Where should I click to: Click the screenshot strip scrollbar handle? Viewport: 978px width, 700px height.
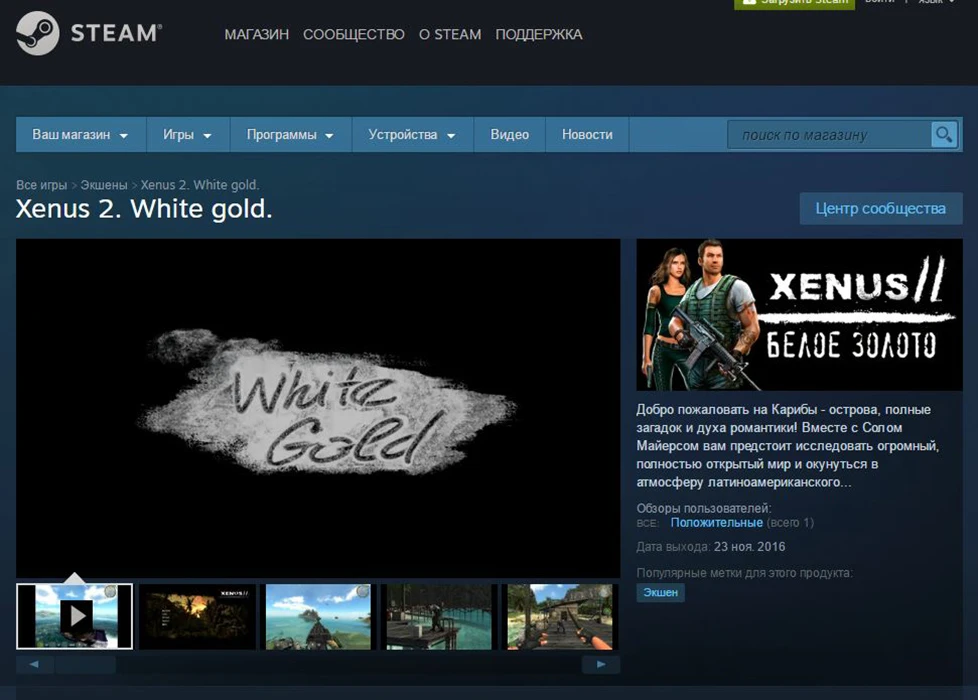85,664
